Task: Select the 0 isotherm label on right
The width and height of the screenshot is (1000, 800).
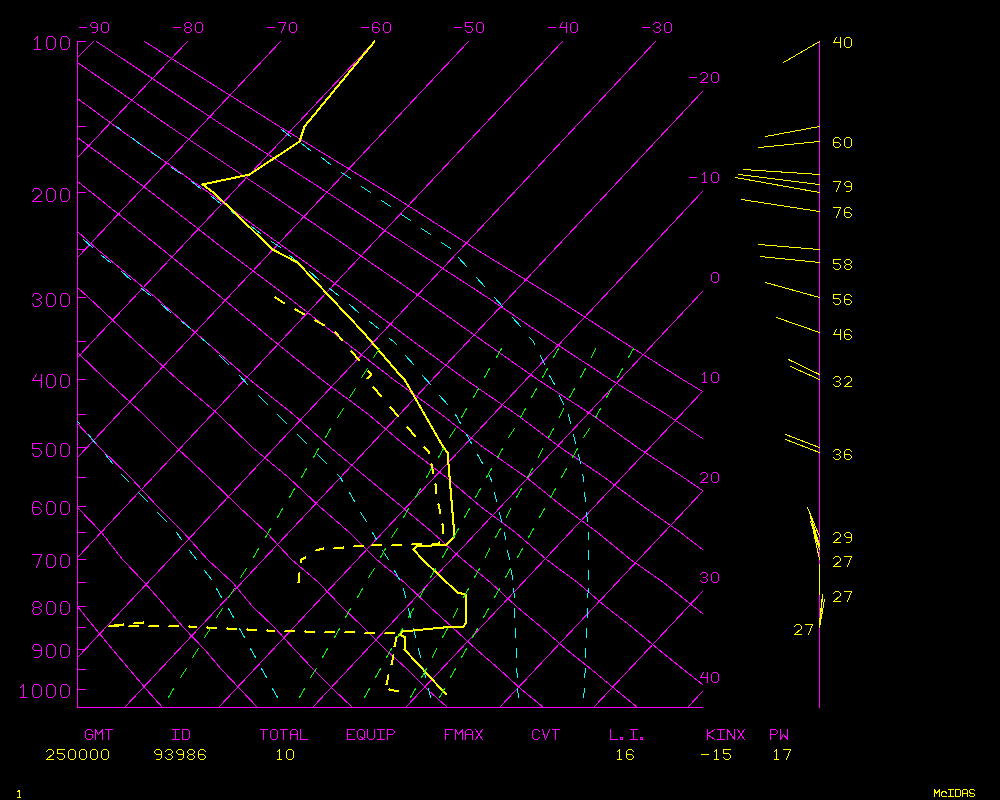Action: pyautogui.click(x=714, y=278)
